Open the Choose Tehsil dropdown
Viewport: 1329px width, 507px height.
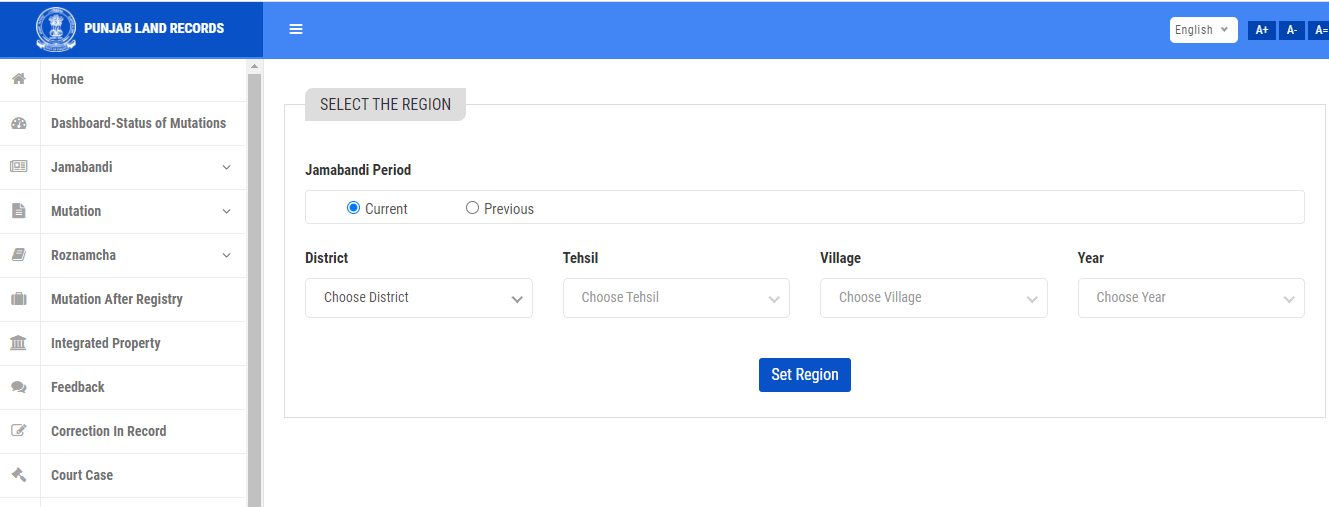[676, 298]
